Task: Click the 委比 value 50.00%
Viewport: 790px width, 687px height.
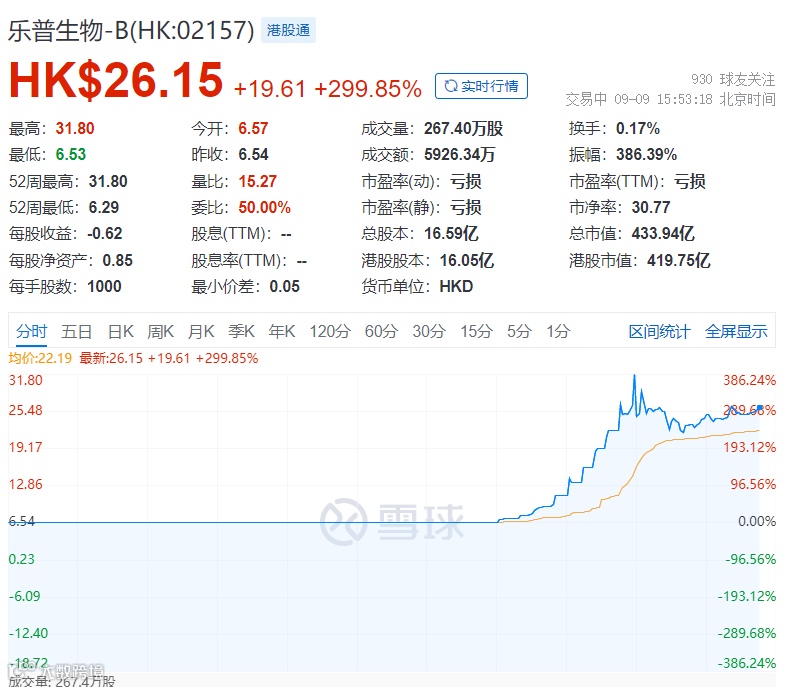Action: tap(265, 207)
